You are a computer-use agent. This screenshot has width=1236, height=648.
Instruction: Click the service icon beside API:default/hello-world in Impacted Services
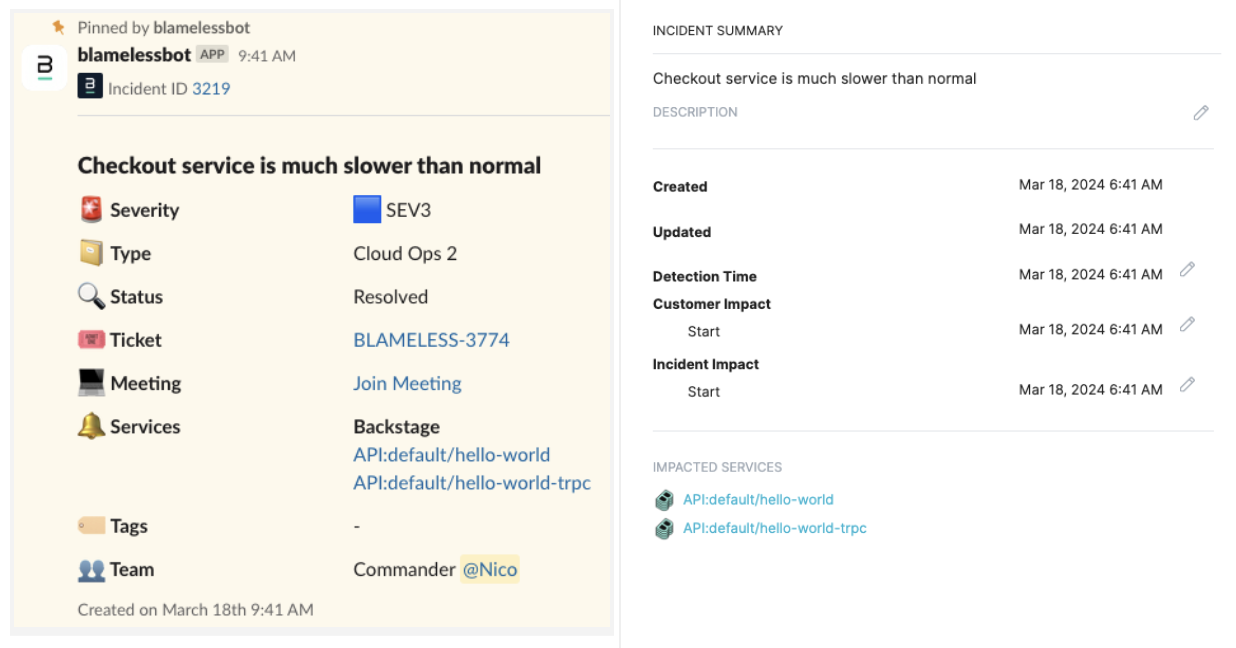coord(664,500)
